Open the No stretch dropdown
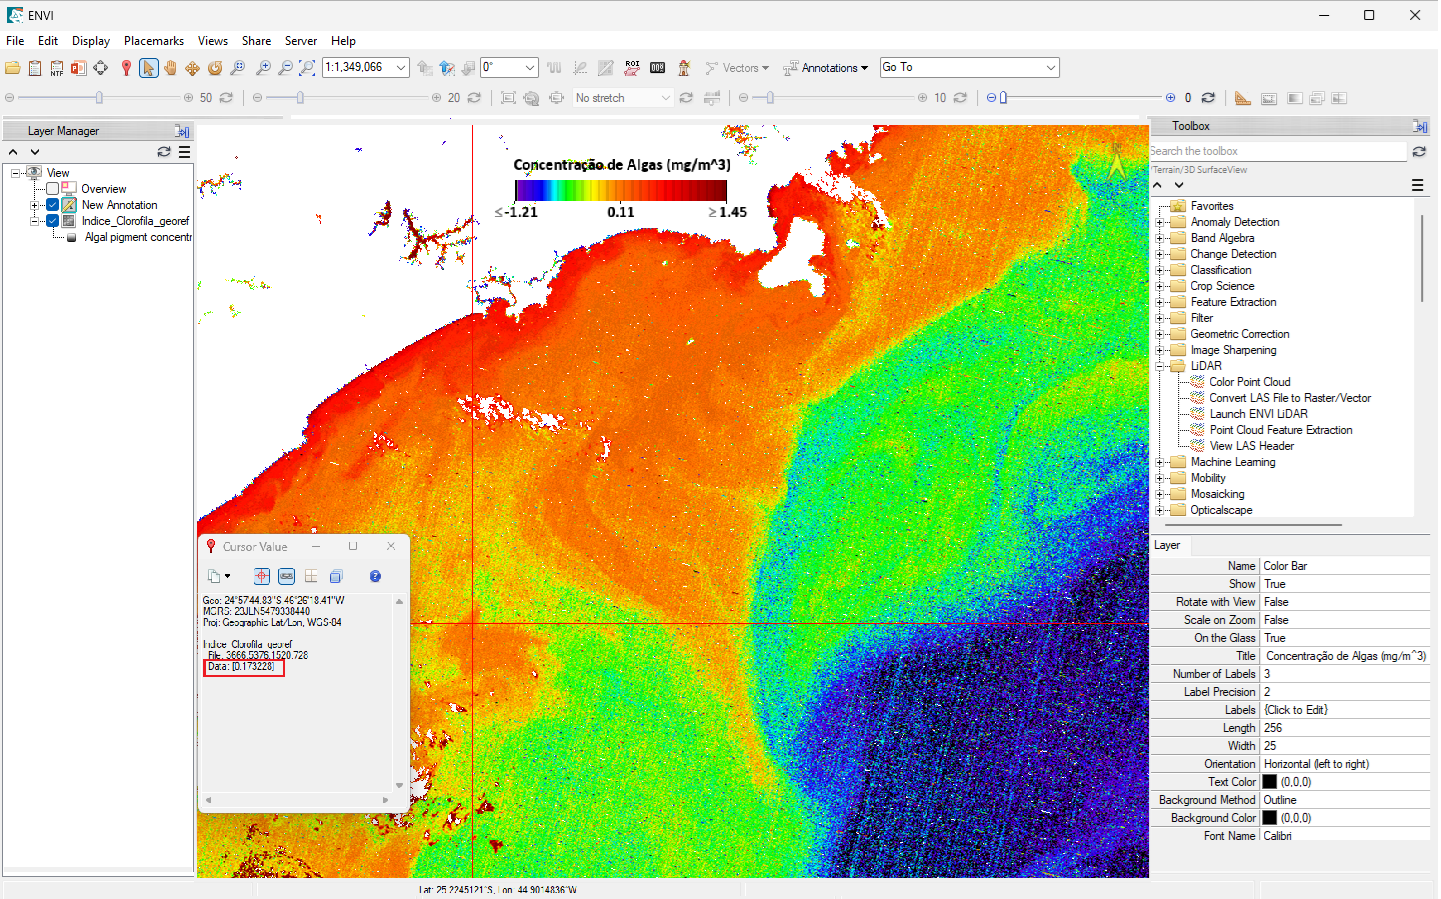This screenshot has height=899, width=1441. (665, 98)
